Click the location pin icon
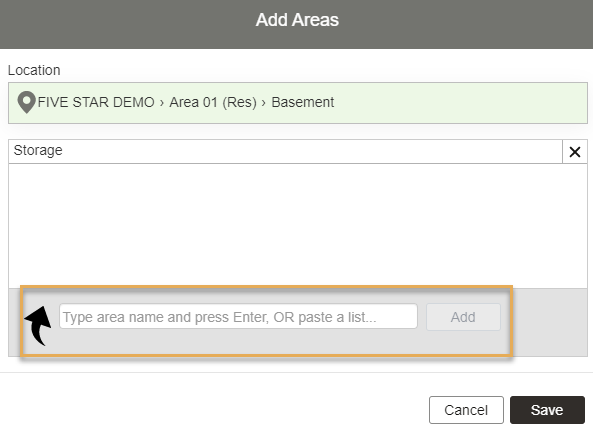593x430 pixels. (x=26, y=102)
